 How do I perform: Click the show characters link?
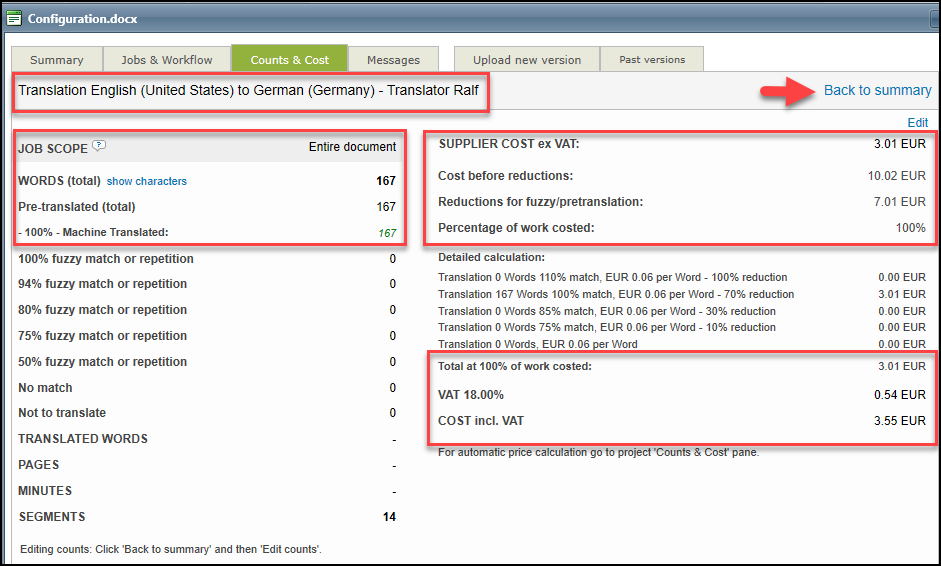coord(147,182)
